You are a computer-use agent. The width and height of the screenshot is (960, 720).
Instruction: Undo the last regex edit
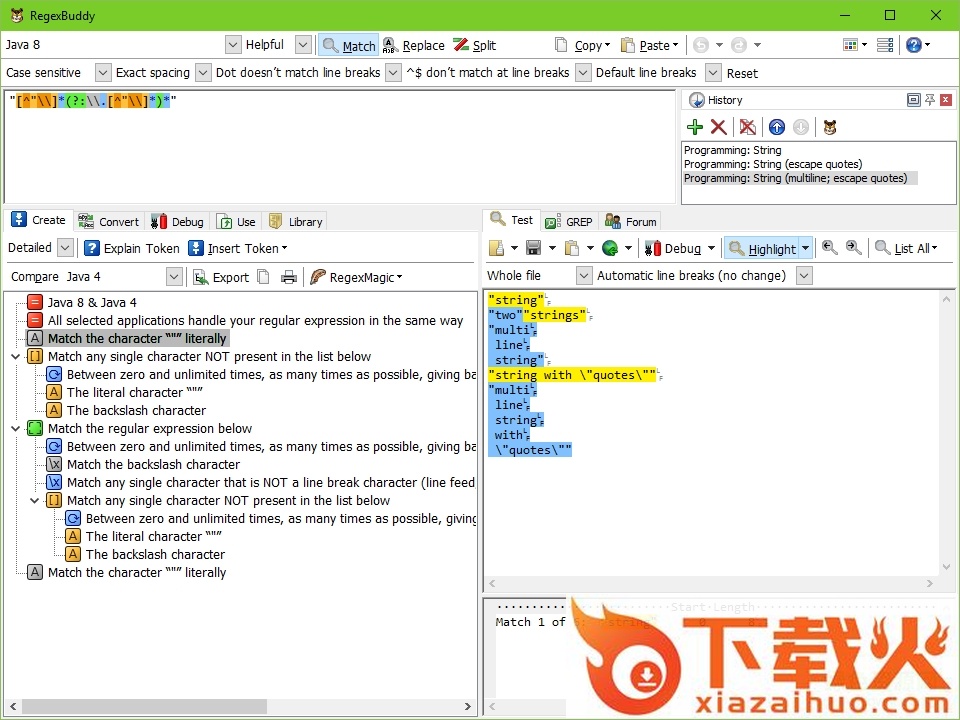(701, 45)
